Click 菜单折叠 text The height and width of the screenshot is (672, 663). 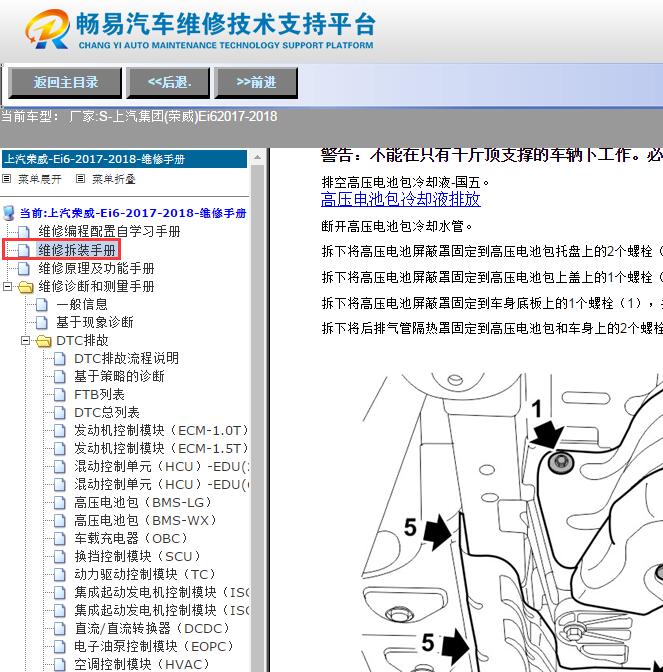114,179
